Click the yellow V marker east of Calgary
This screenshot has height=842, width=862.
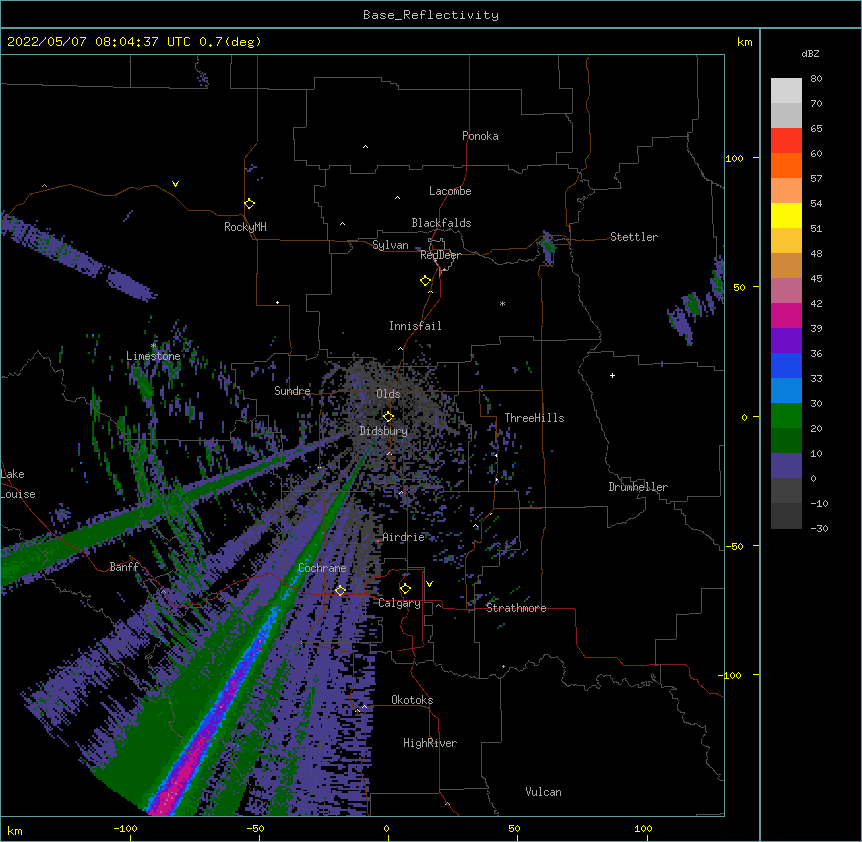[429, 584]
